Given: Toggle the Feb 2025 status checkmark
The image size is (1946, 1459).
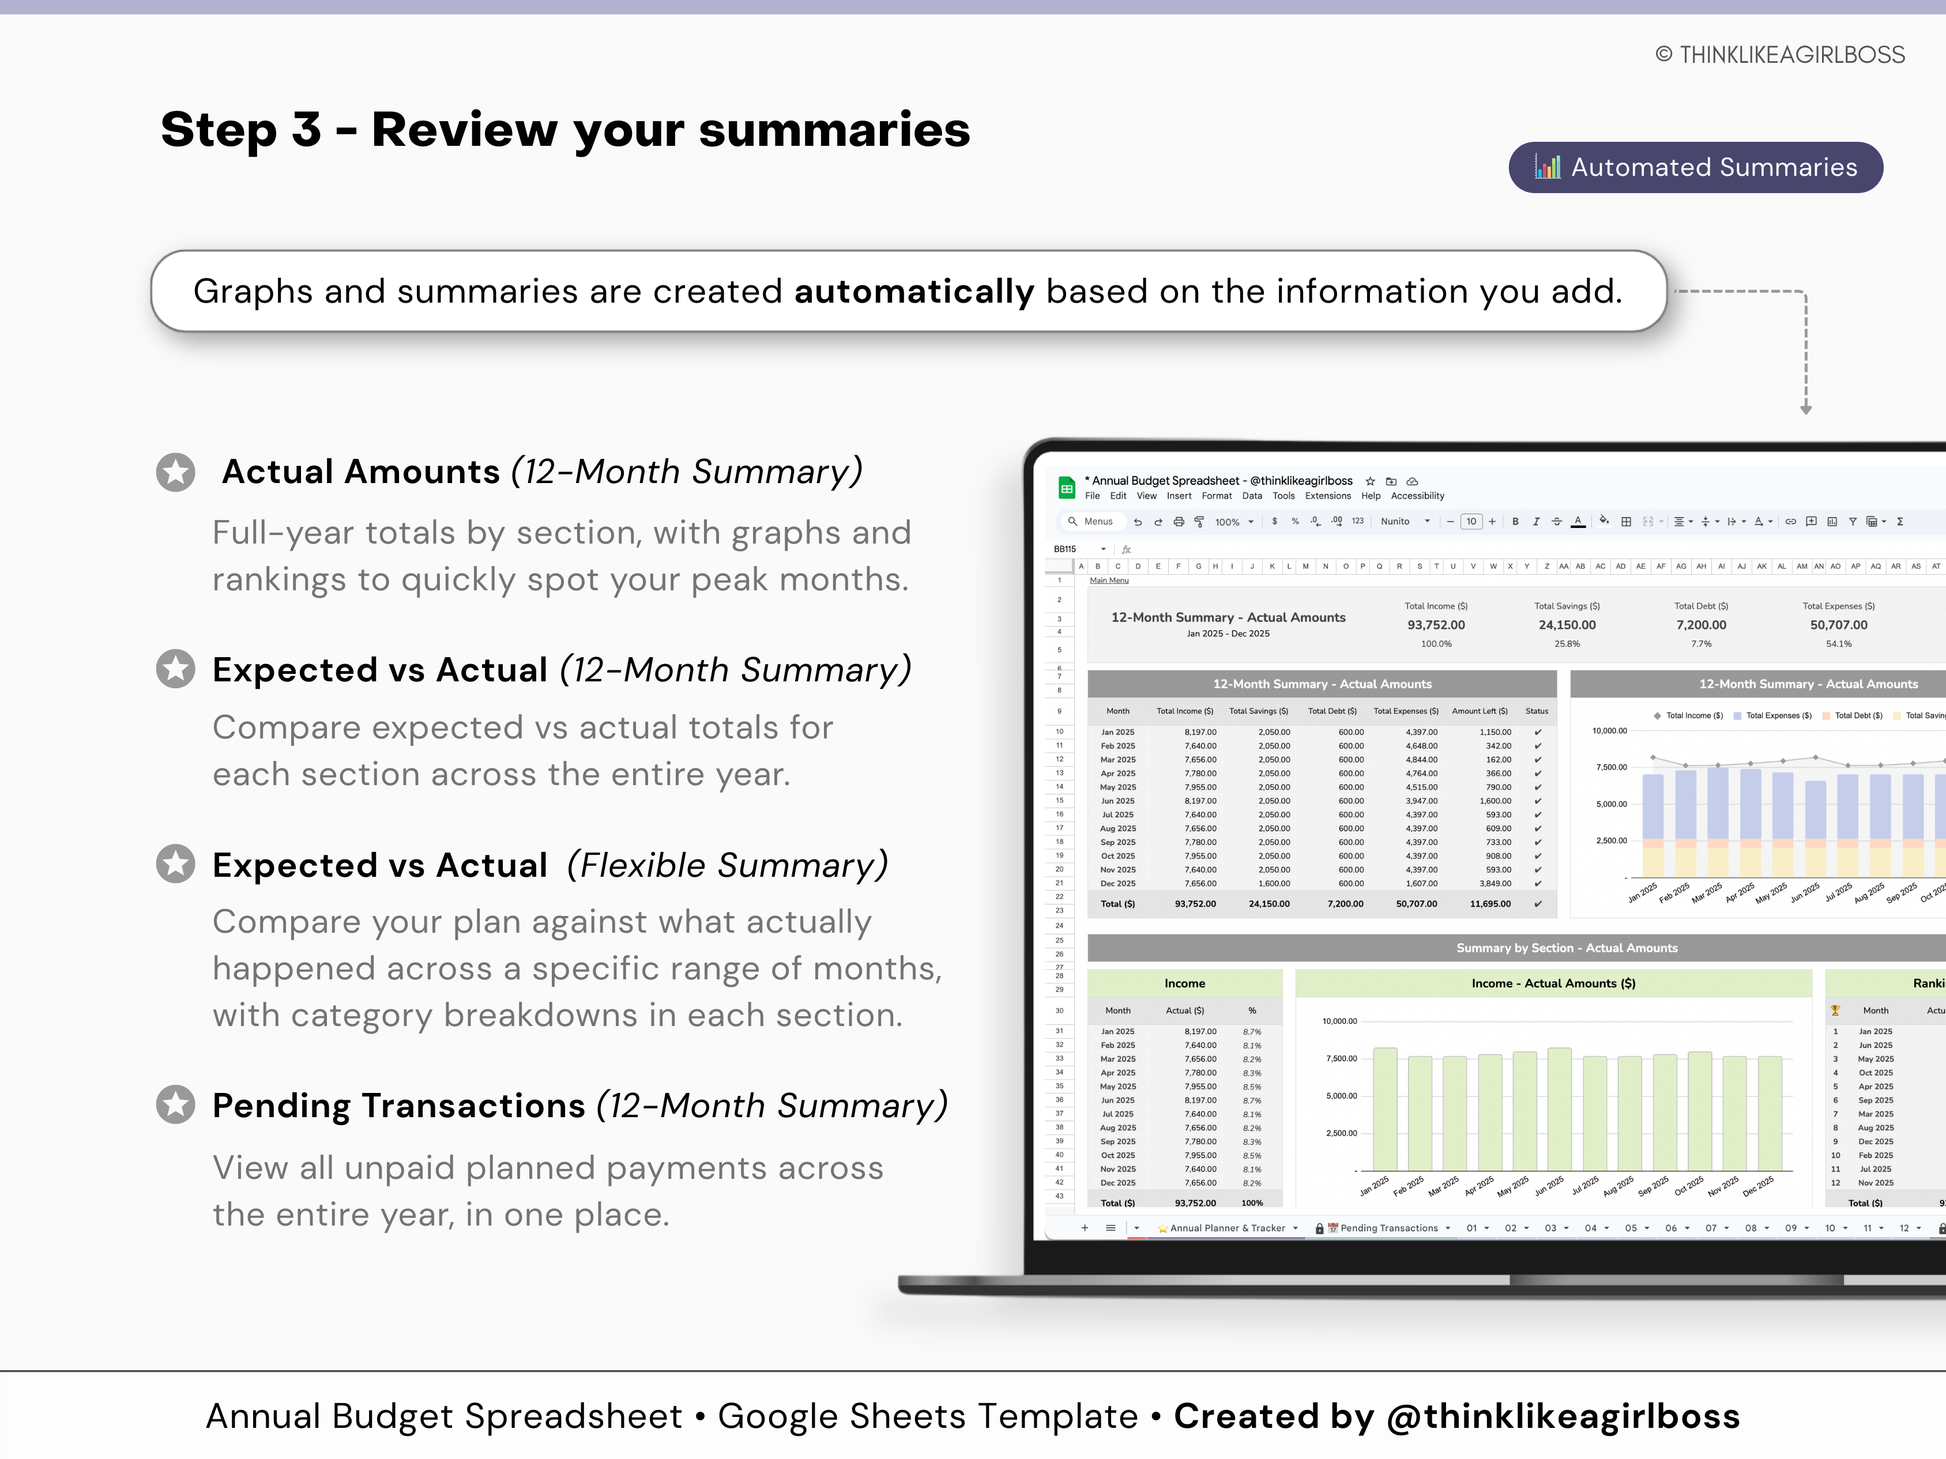Looking at the screenshot, I should pyautogui.click(x=1537, y=746).
